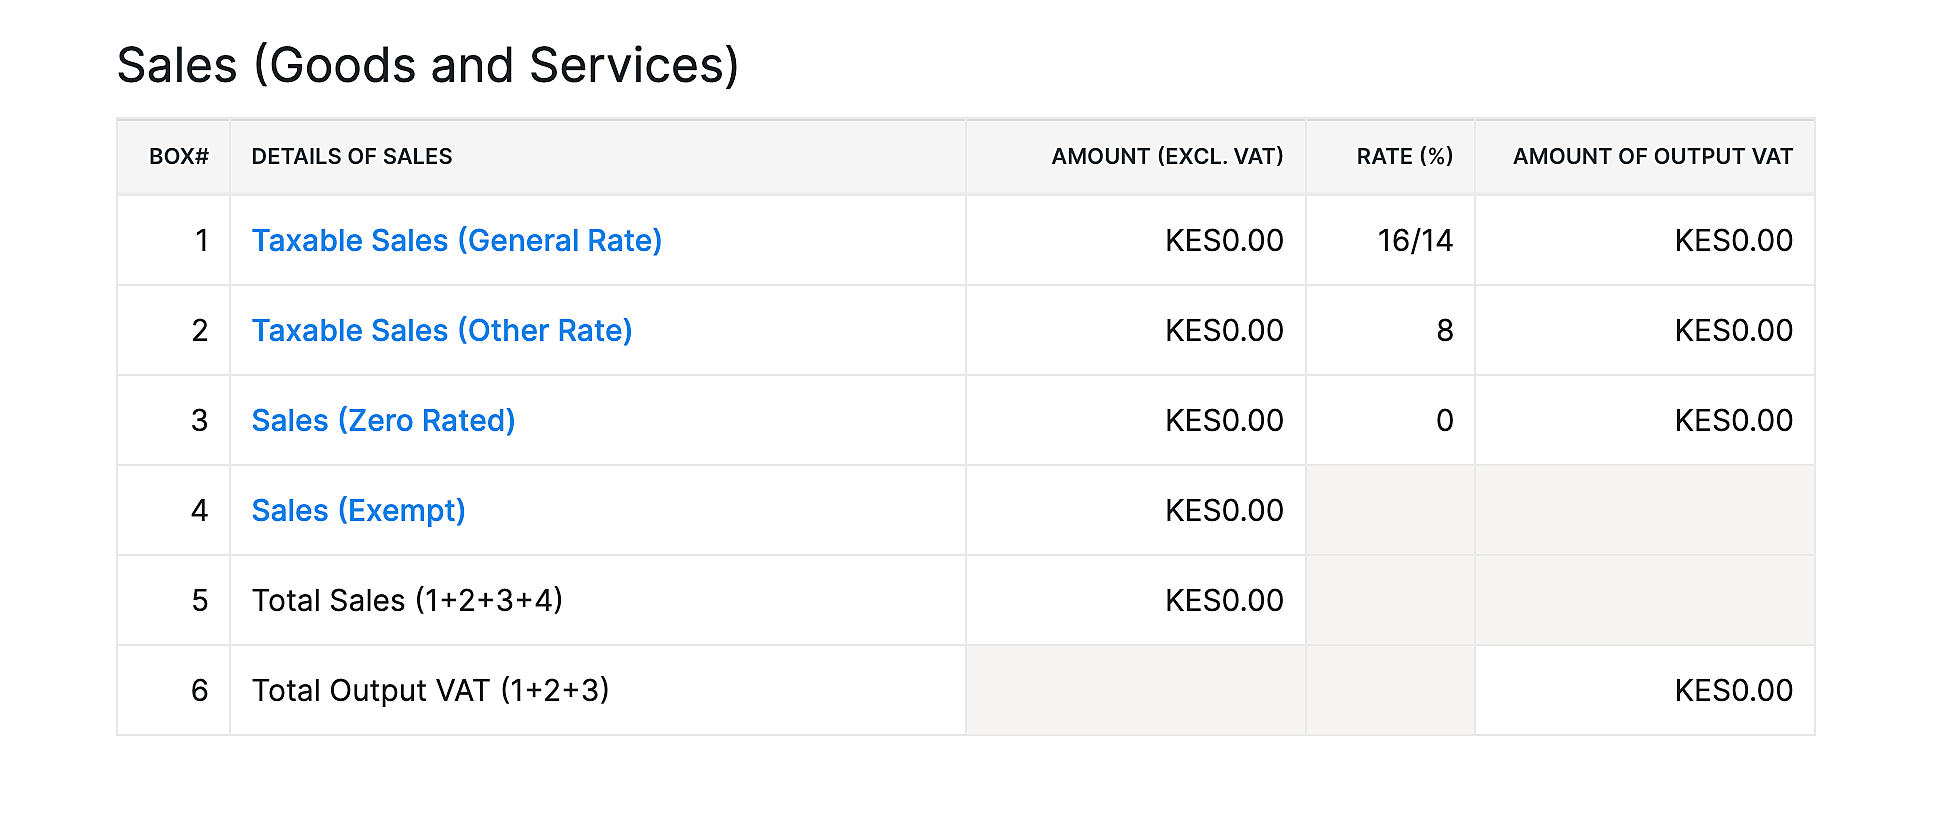Click the DETAILS OF SALES column header
The image size is (1946, 822).
351,156
